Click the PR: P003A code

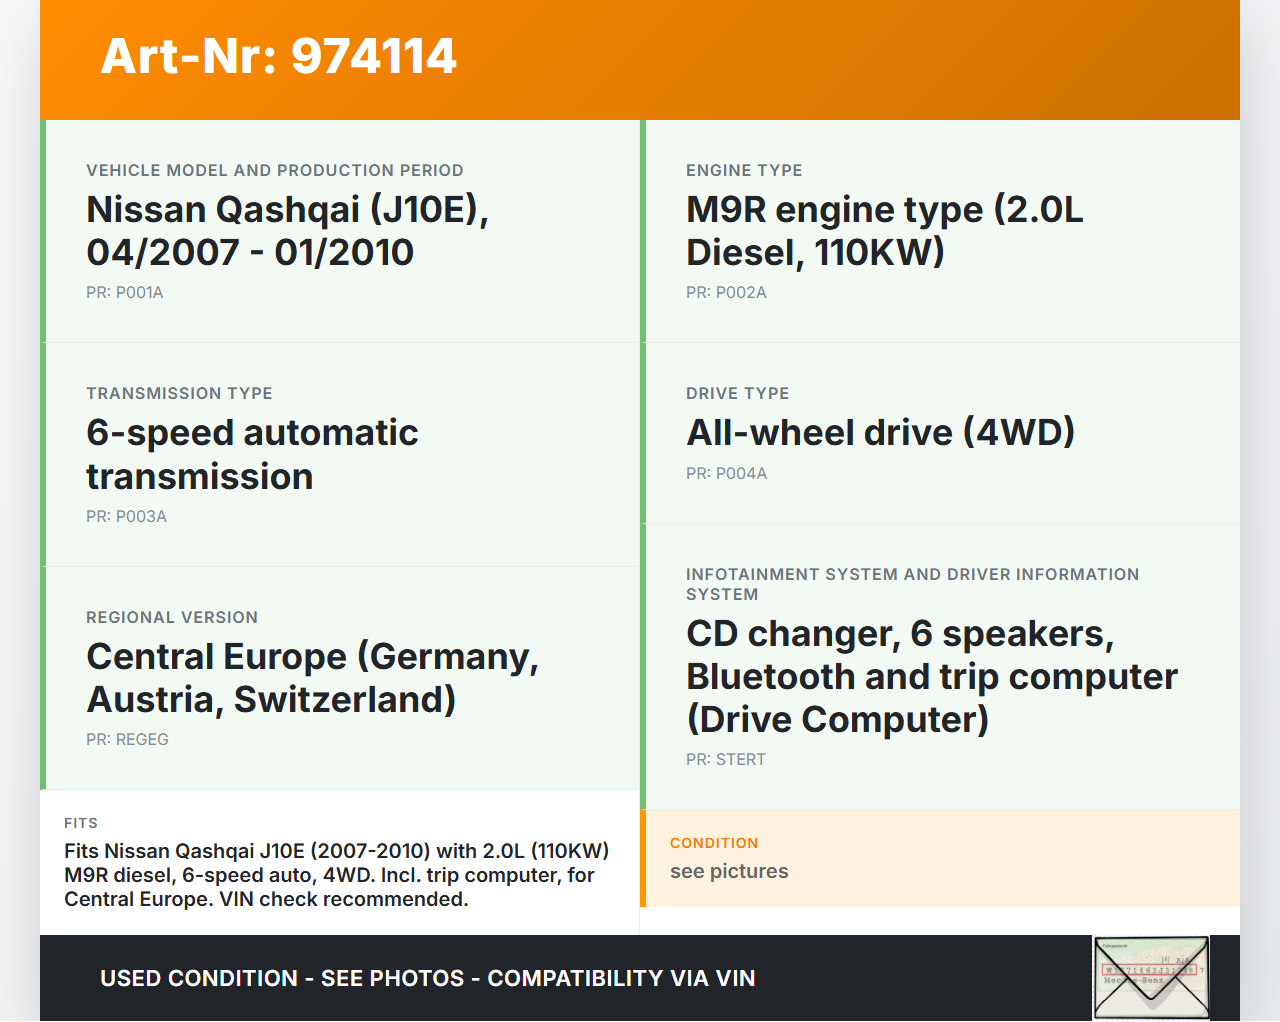point(126,517)
